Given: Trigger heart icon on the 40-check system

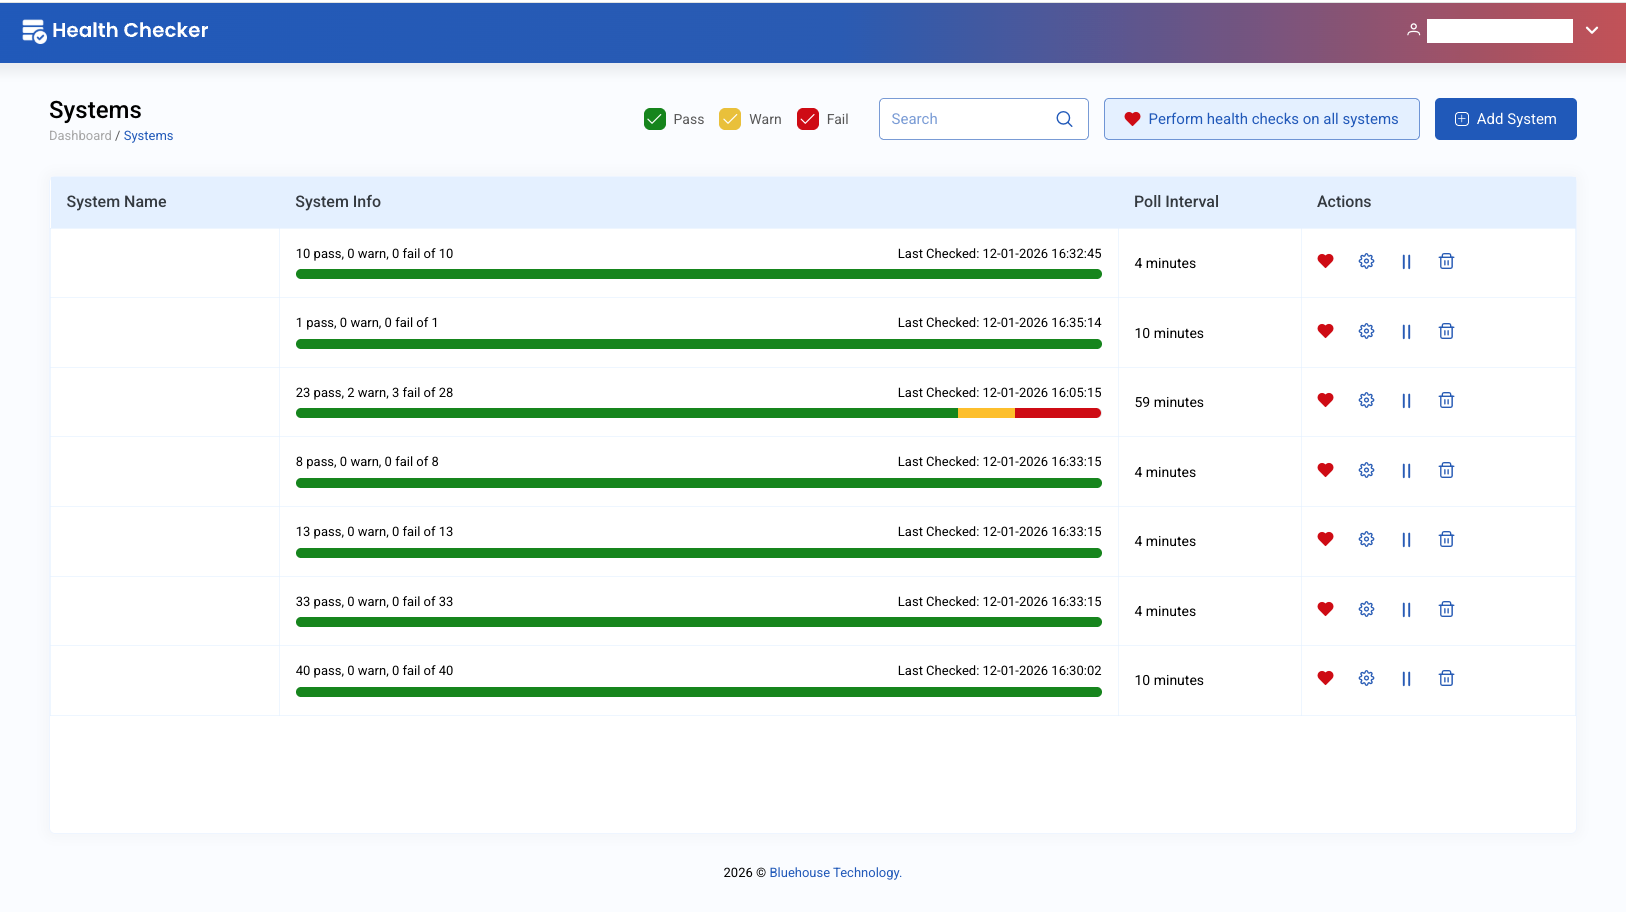Looking at the screenshot, I should (1325, 677).
